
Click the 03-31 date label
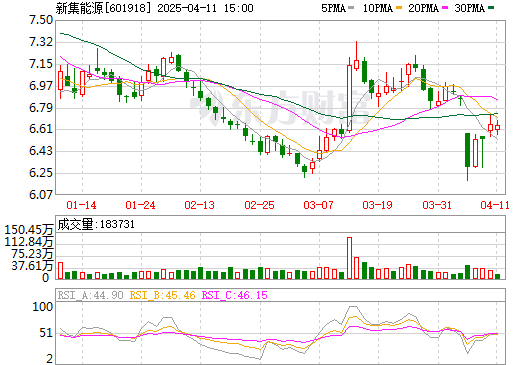[x=437, y=205]
